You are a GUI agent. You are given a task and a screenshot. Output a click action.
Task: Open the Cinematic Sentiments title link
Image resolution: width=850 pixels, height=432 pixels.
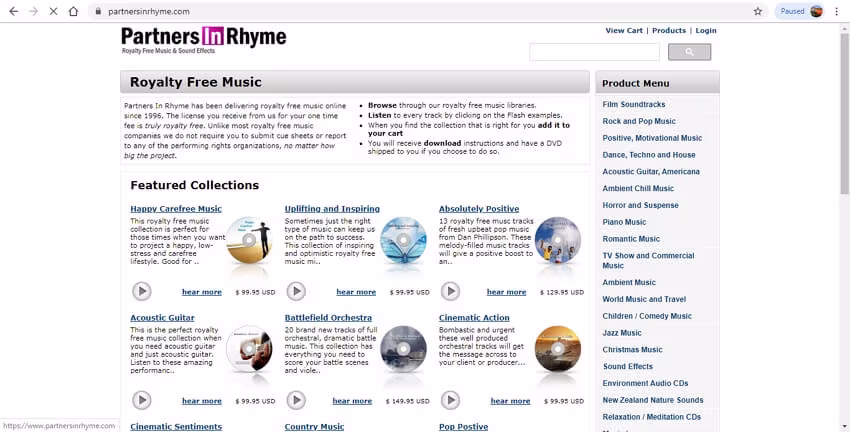point(176,427)
